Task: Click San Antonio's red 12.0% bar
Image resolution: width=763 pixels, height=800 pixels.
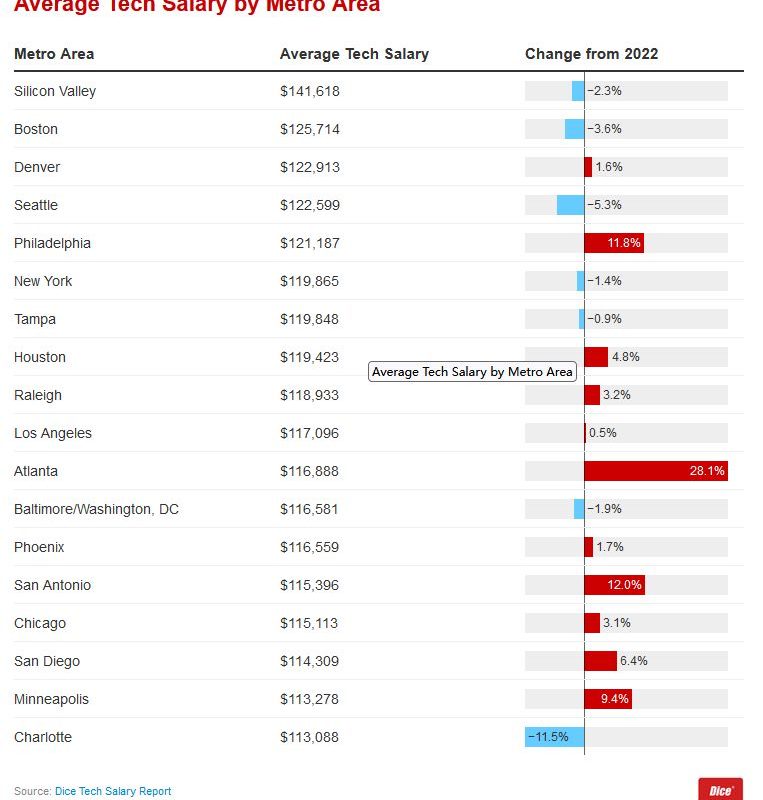Action: coord(615,585)
